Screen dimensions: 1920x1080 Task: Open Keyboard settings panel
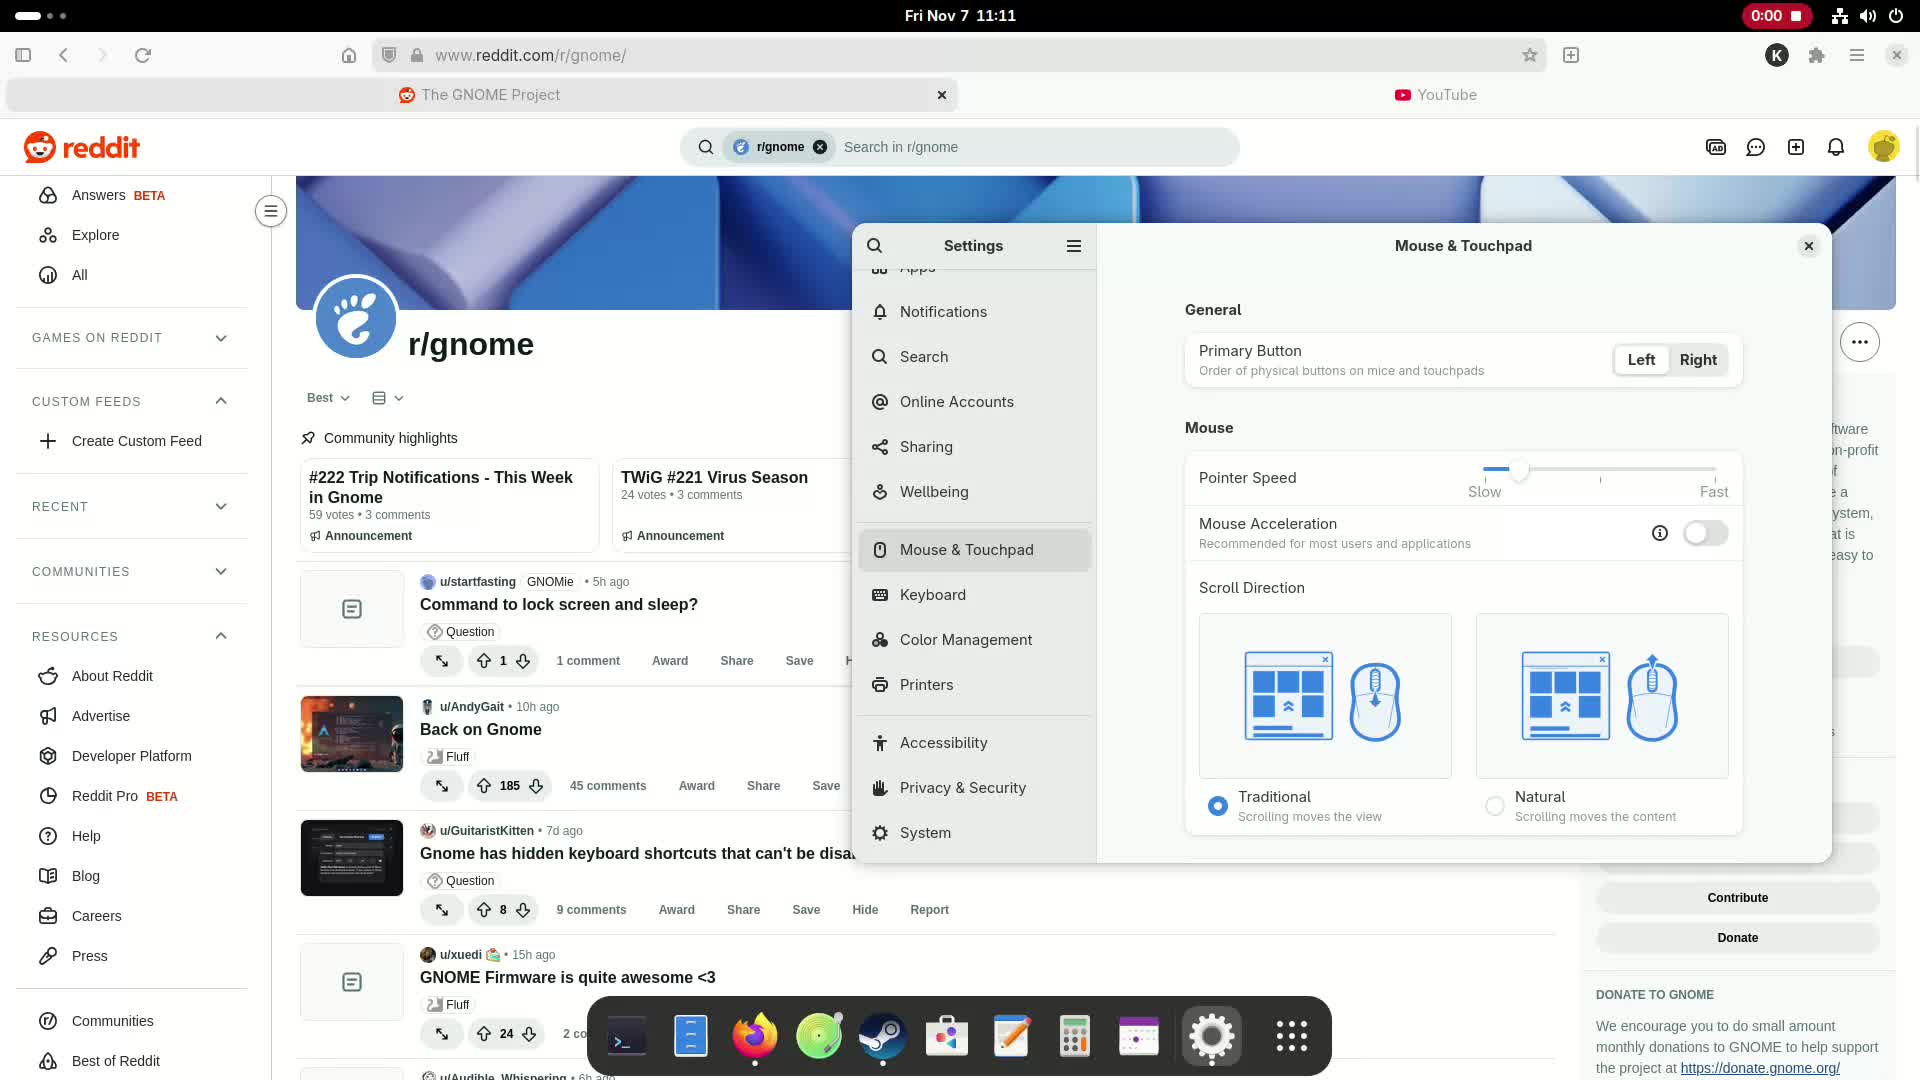(932, 595)
